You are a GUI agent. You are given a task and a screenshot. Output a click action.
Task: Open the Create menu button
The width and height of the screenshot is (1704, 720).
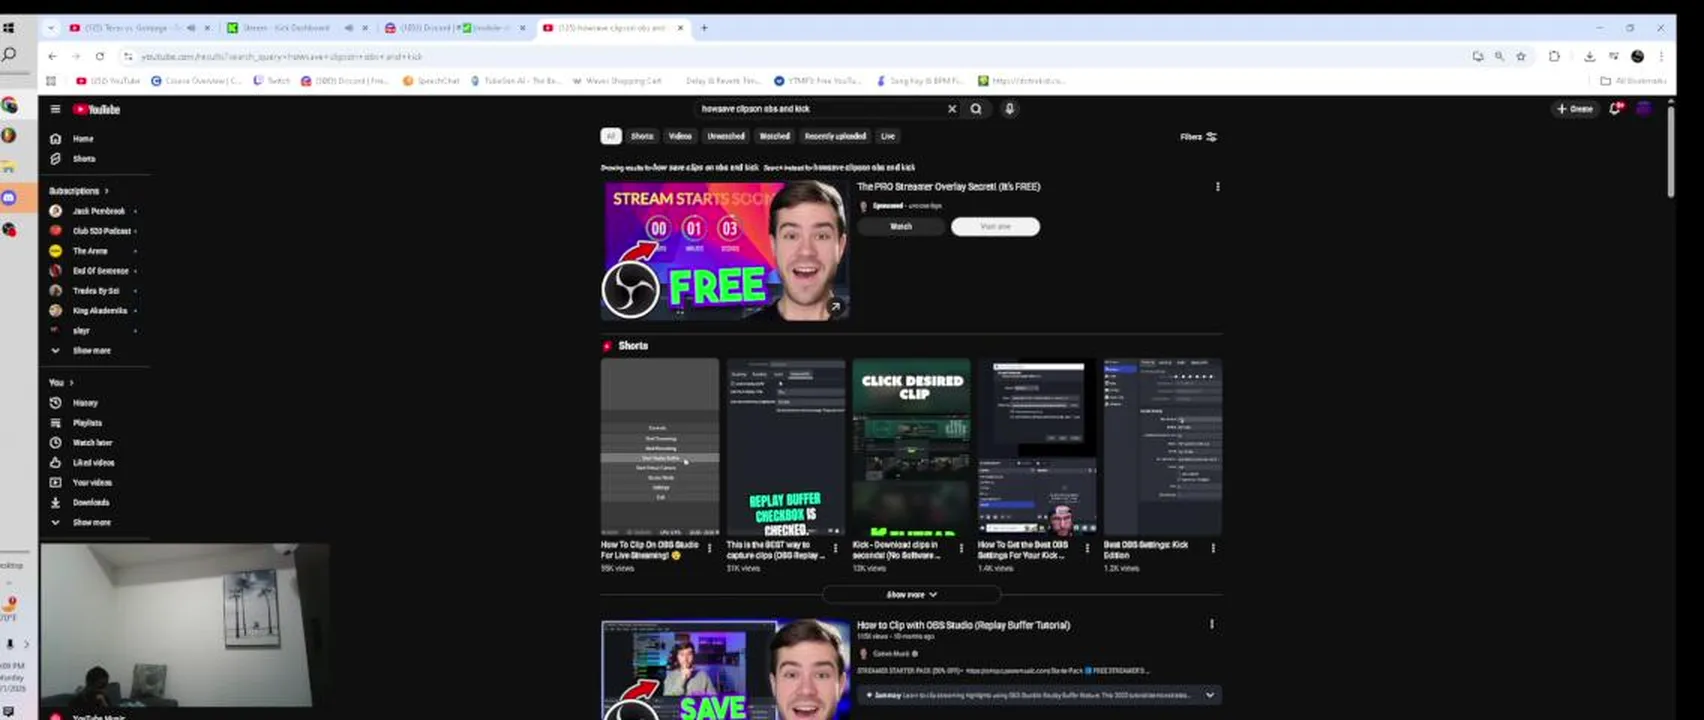[x=1575, y=109]
